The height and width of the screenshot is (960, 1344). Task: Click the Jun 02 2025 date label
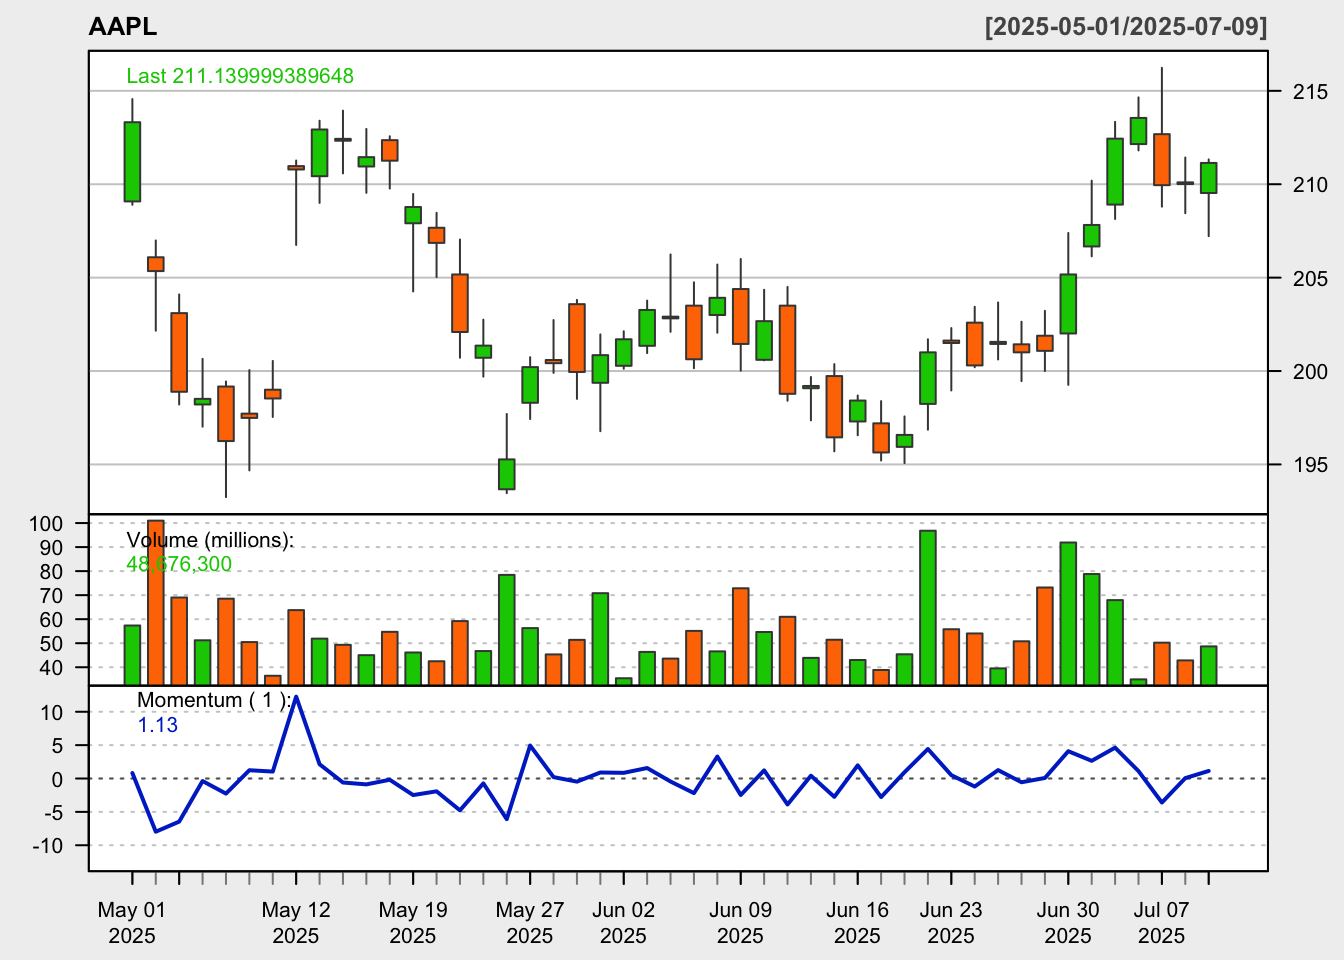[623, 923]
